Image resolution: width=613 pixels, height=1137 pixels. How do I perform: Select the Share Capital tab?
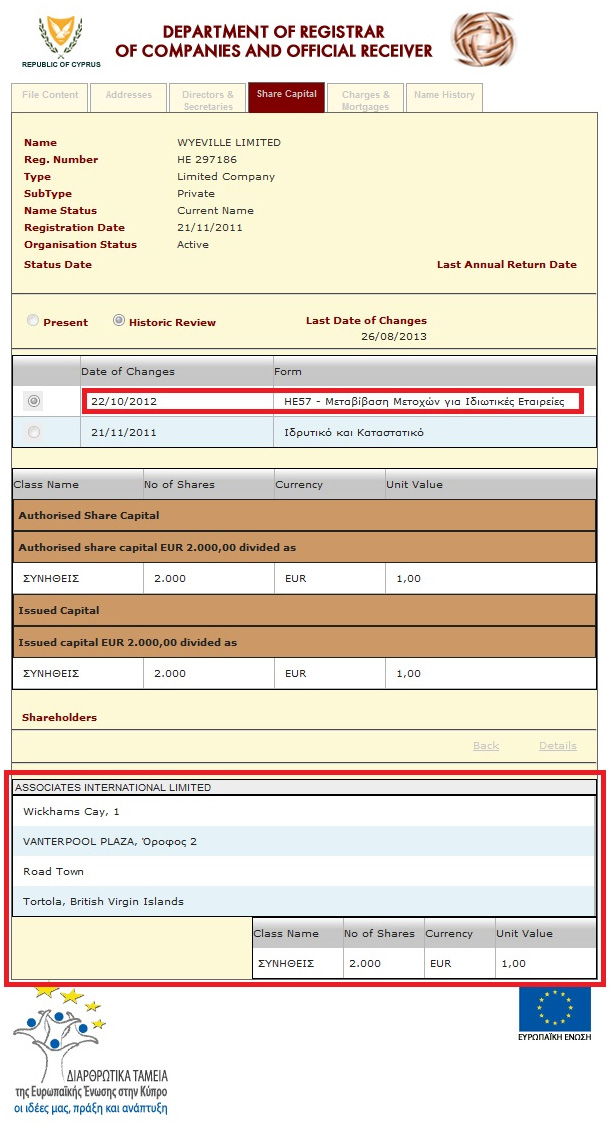click(x=286, y=95)
